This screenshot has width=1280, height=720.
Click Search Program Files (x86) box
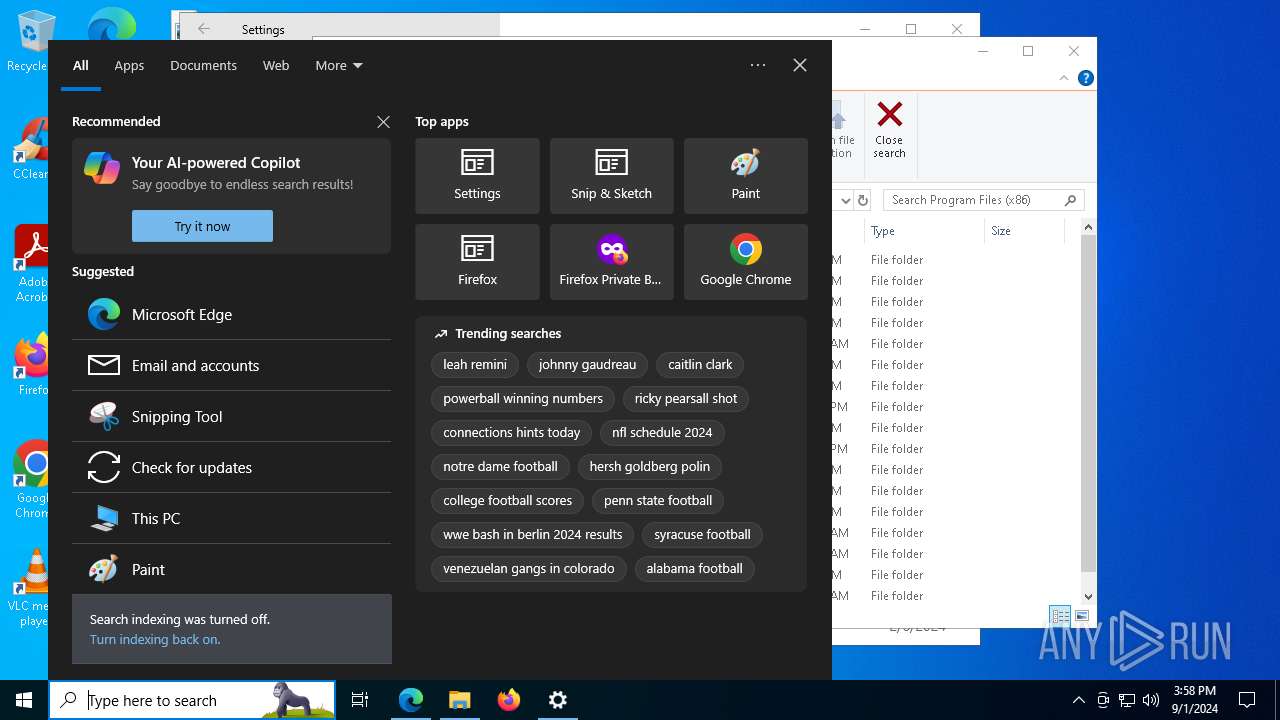point(983,200)
